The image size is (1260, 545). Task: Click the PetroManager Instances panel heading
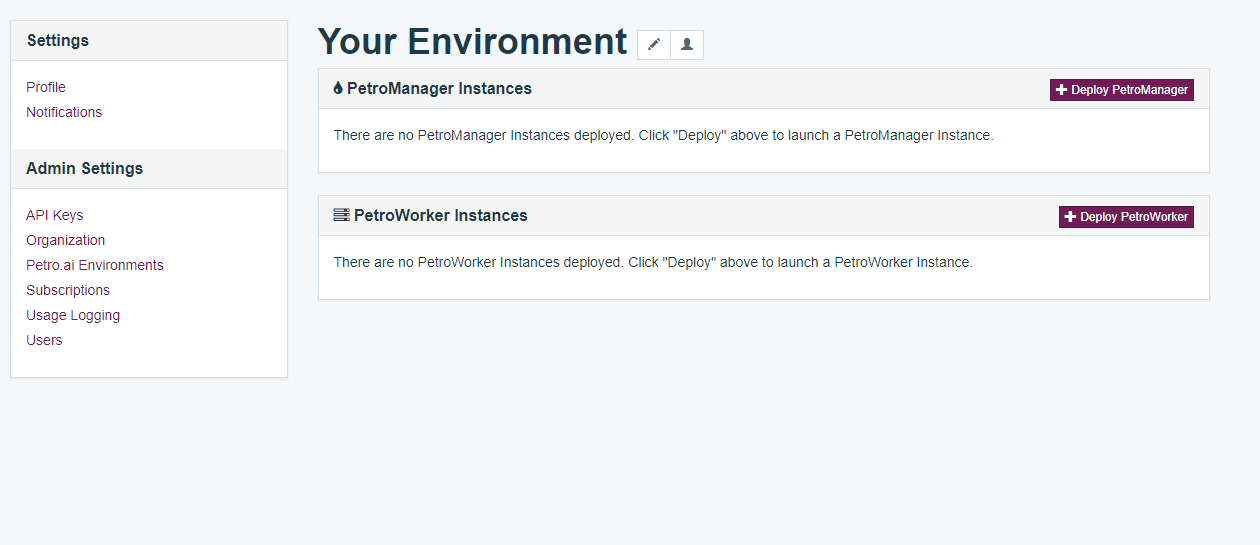(439, 89)
